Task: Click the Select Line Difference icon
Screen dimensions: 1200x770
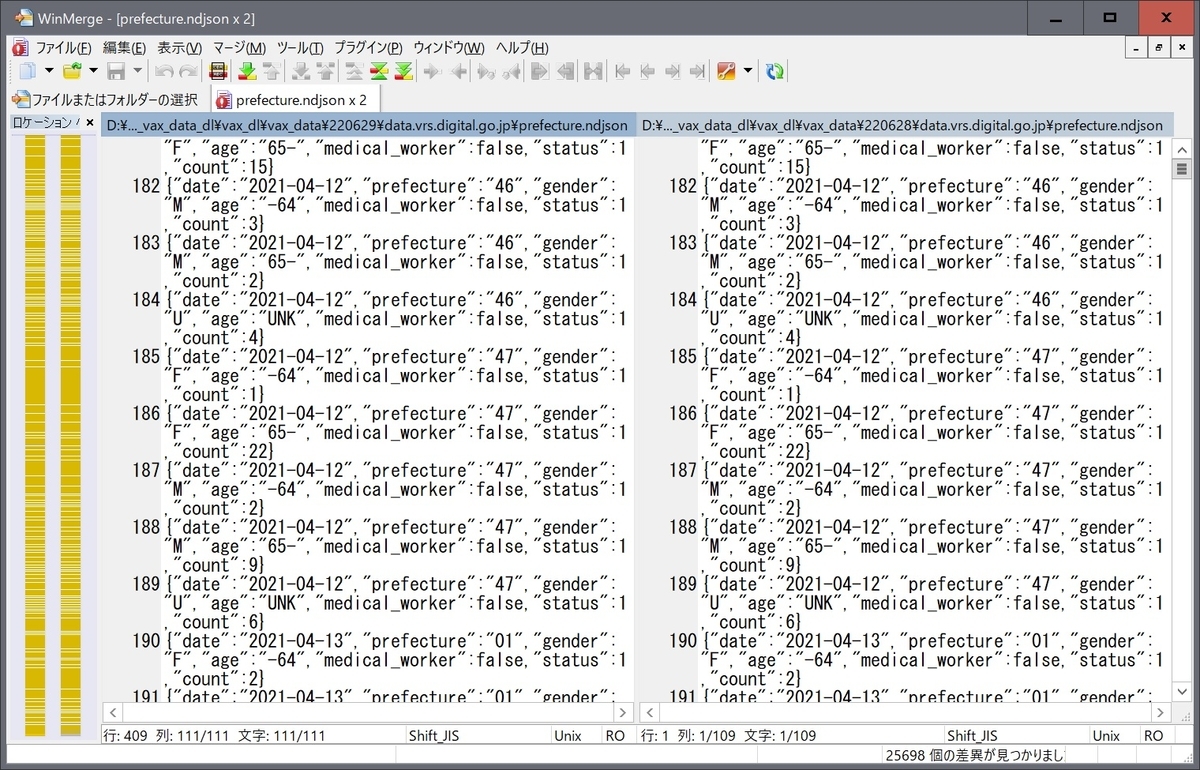Action: click(217, 71)
